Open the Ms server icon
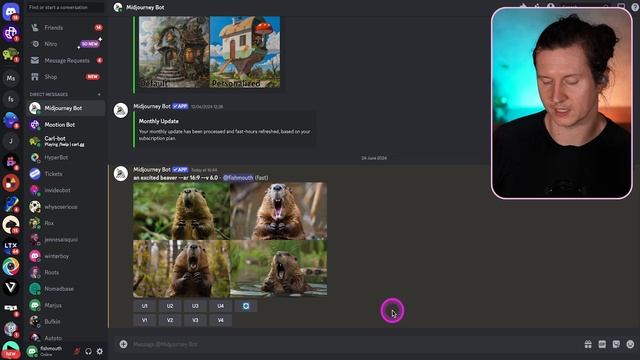Screen dimensions: 640x360 point(11,78)
